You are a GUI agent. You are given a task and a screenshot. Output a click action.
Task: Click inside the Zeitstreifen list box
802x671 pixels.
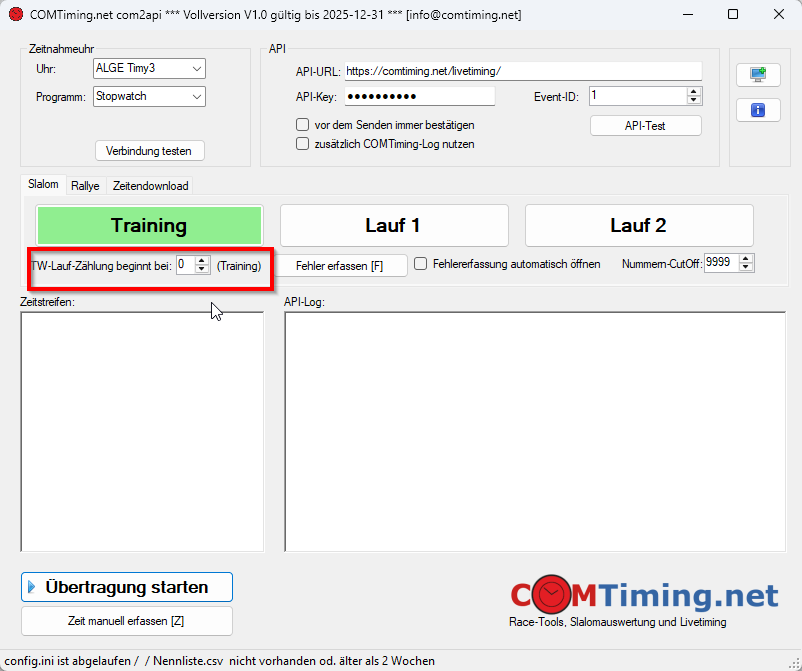click(x=142, y=432)
